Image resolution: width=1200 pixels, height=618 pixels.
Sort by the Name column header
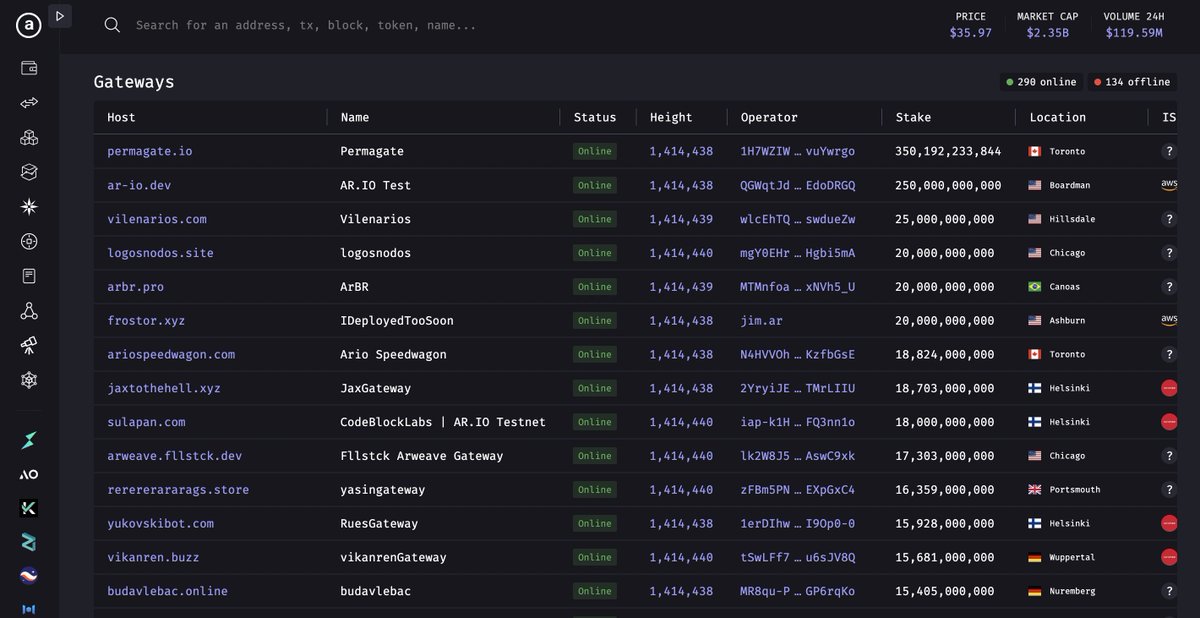355,117
